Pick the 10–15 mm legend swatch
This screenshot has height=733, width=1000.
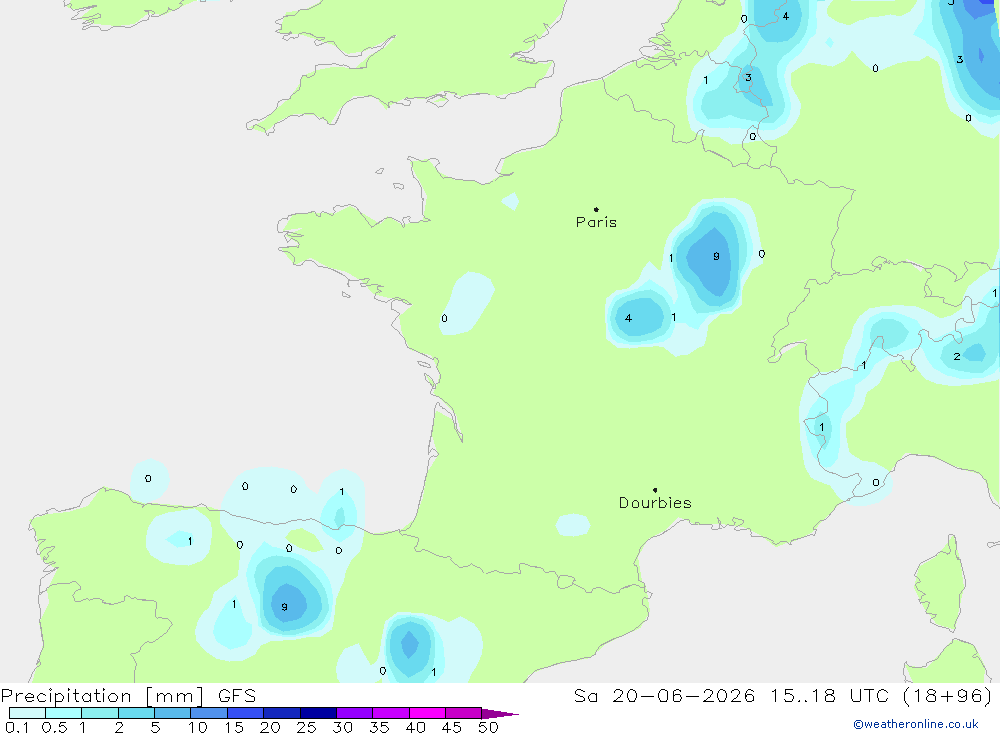pos(209,713)
